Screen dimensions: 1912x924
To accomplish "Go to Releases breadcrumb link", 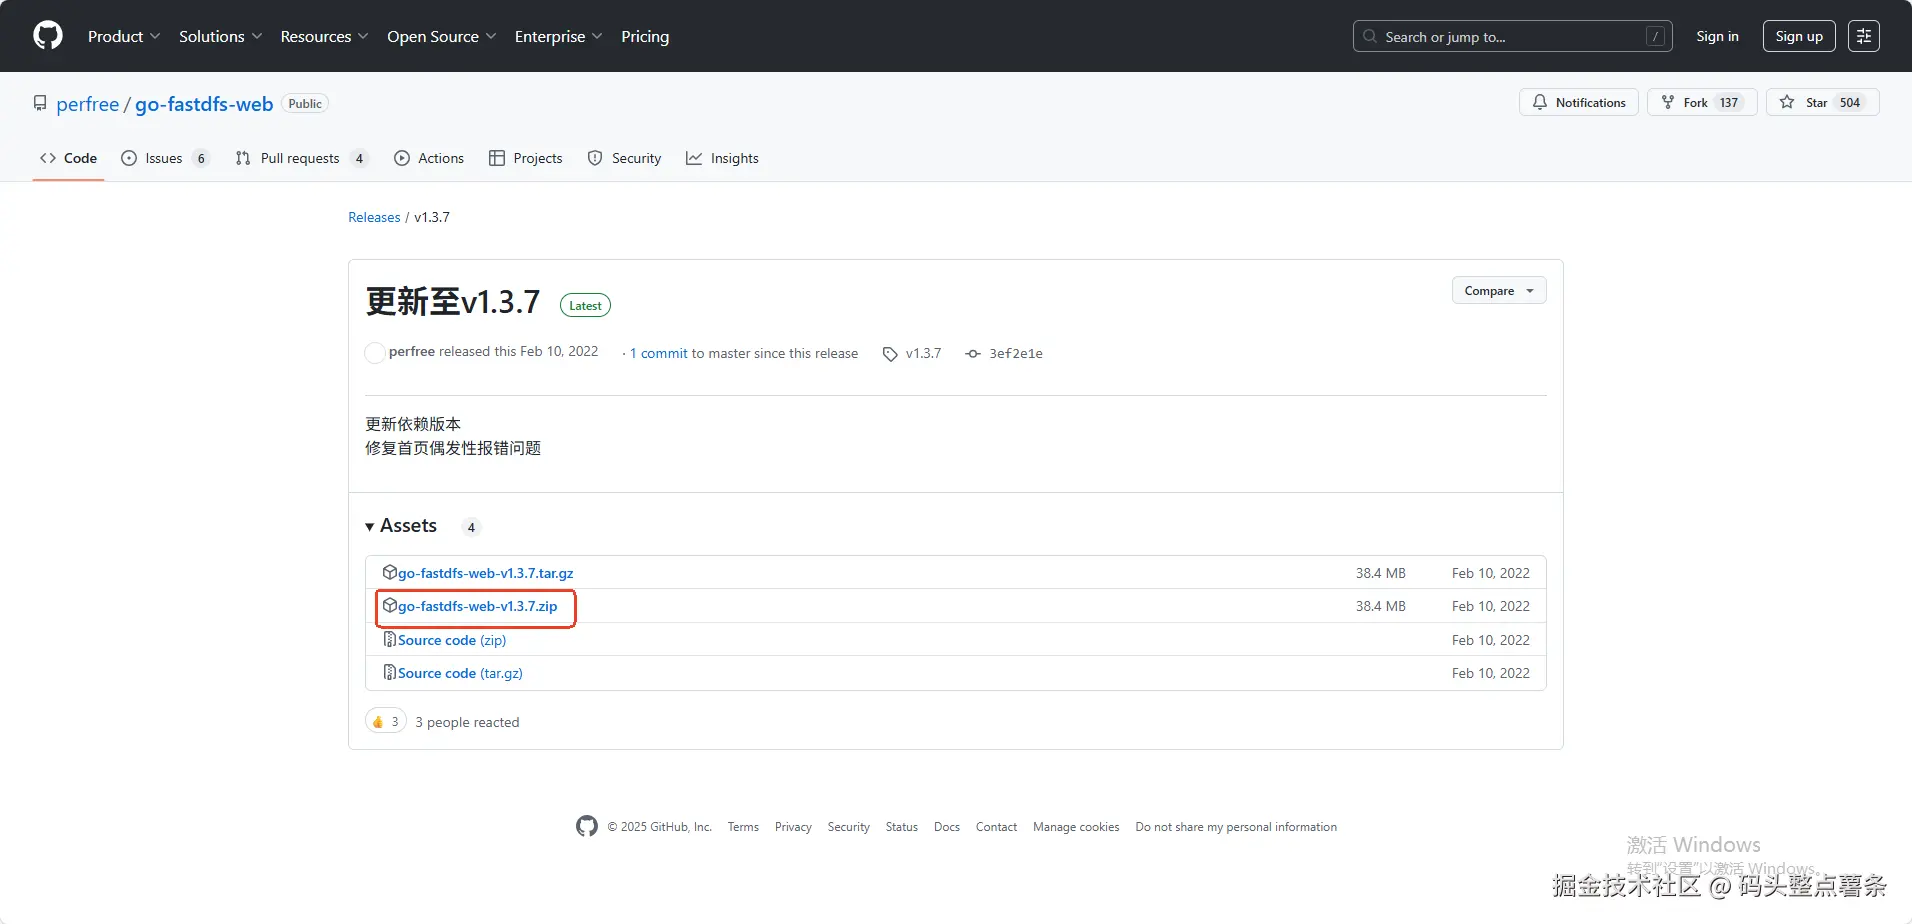I will click(374, 217).
